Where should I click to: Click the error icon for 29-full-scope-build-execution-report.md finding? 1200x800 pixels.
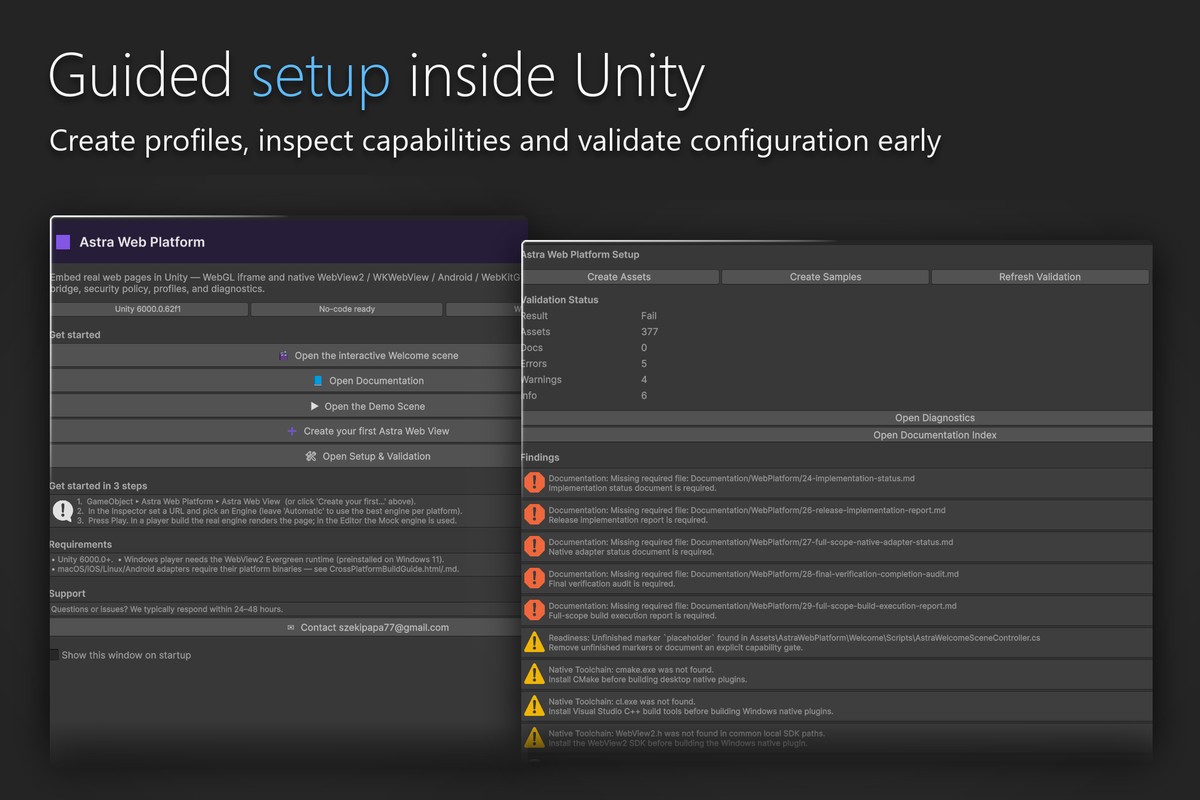coord(535,611)
